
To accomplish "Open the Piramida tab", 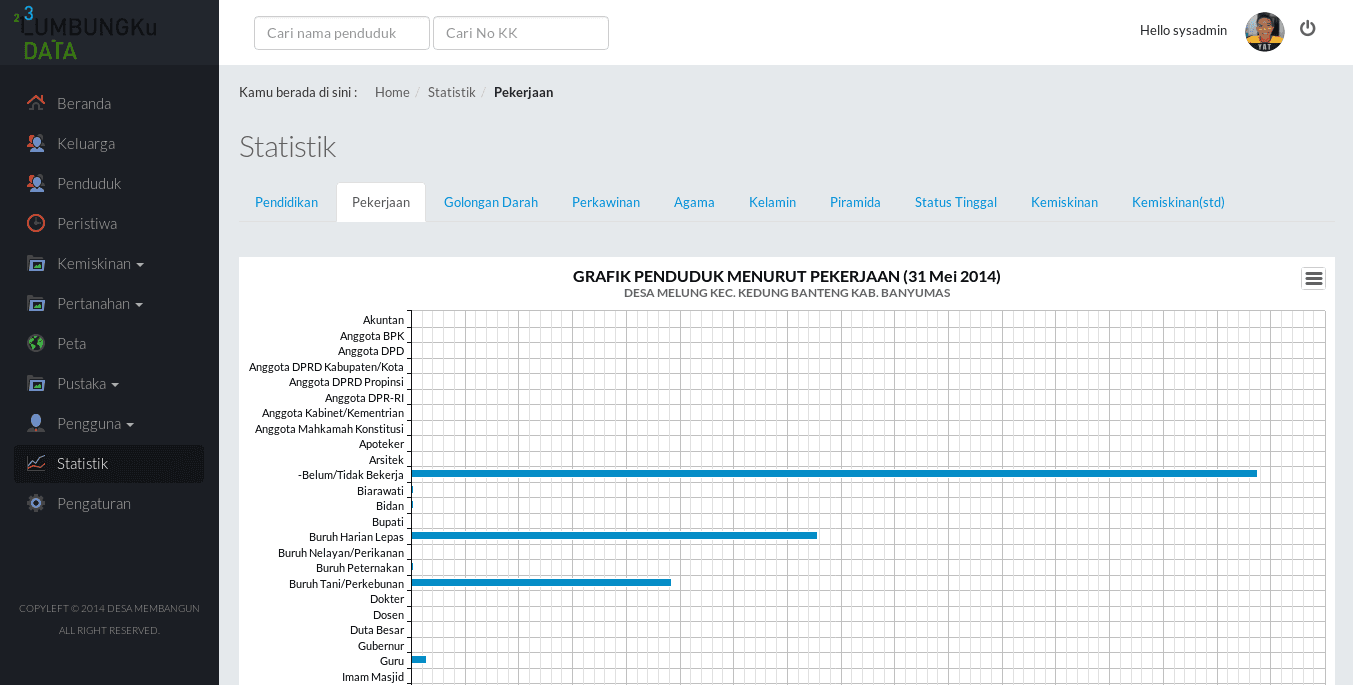I will click(x=855, y=202).
